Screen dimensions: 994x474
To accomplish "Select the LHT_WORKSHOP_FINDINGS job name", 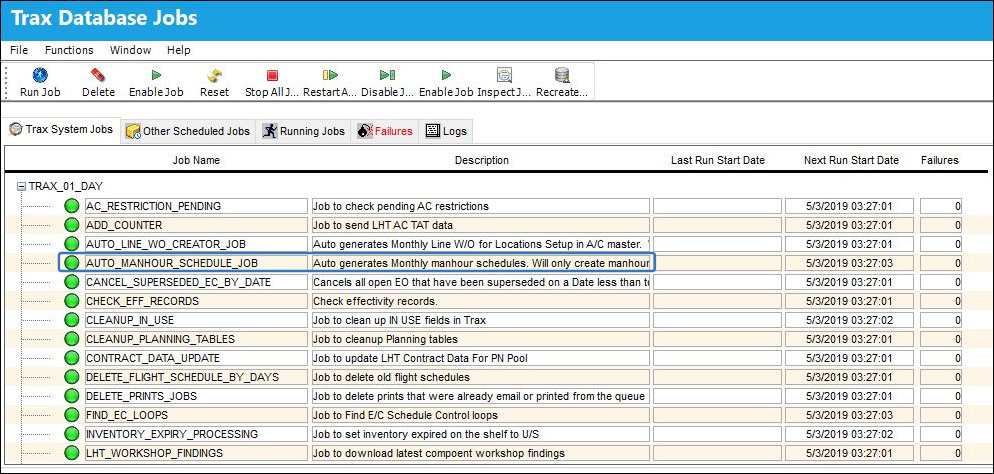I will pos(196,453).
